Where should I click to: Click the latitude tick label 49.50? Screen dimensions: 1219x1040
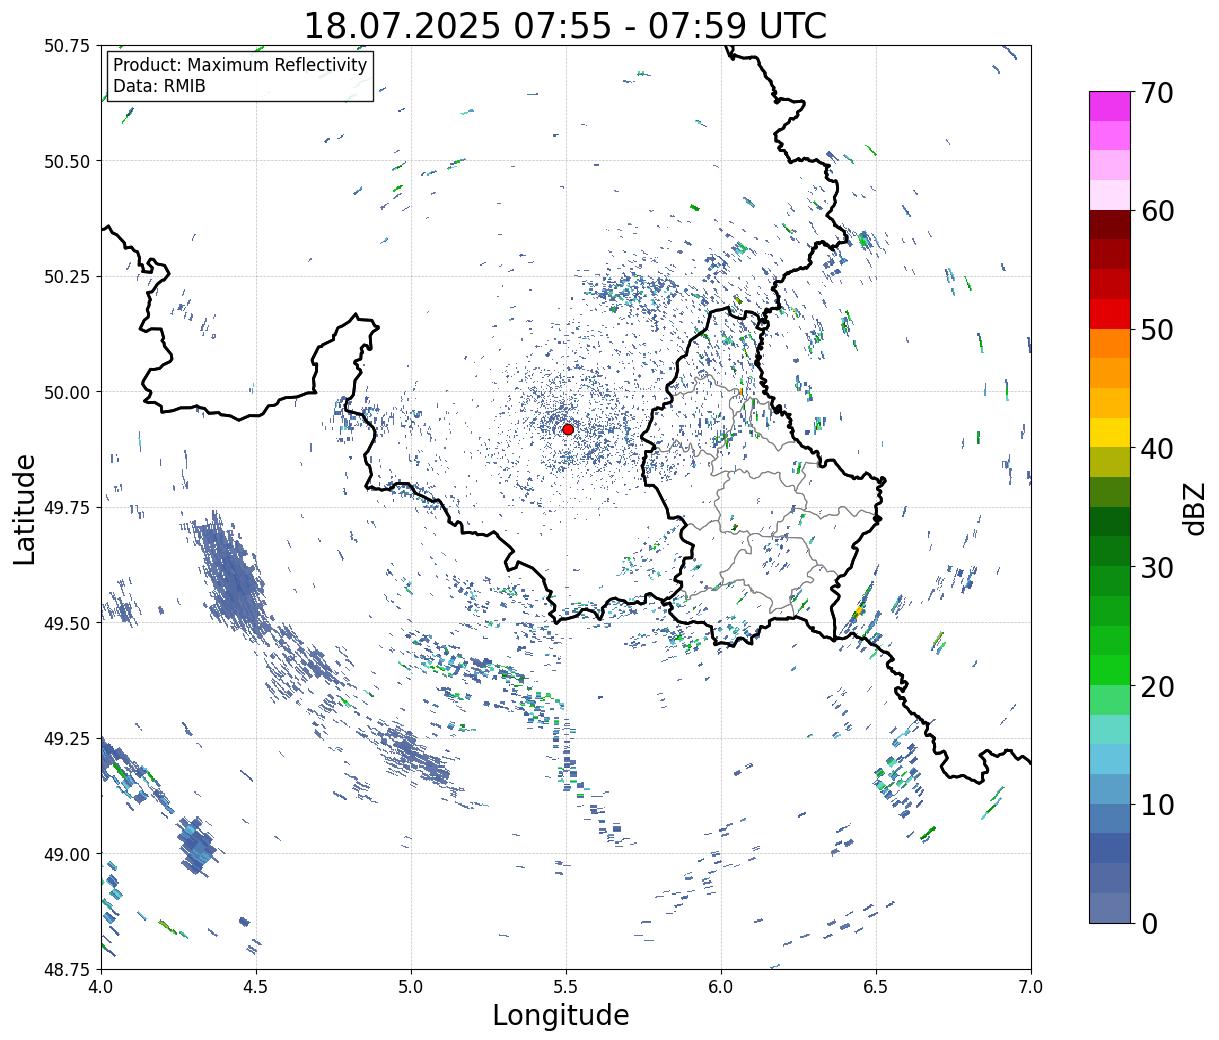click(x=67, y=623)
